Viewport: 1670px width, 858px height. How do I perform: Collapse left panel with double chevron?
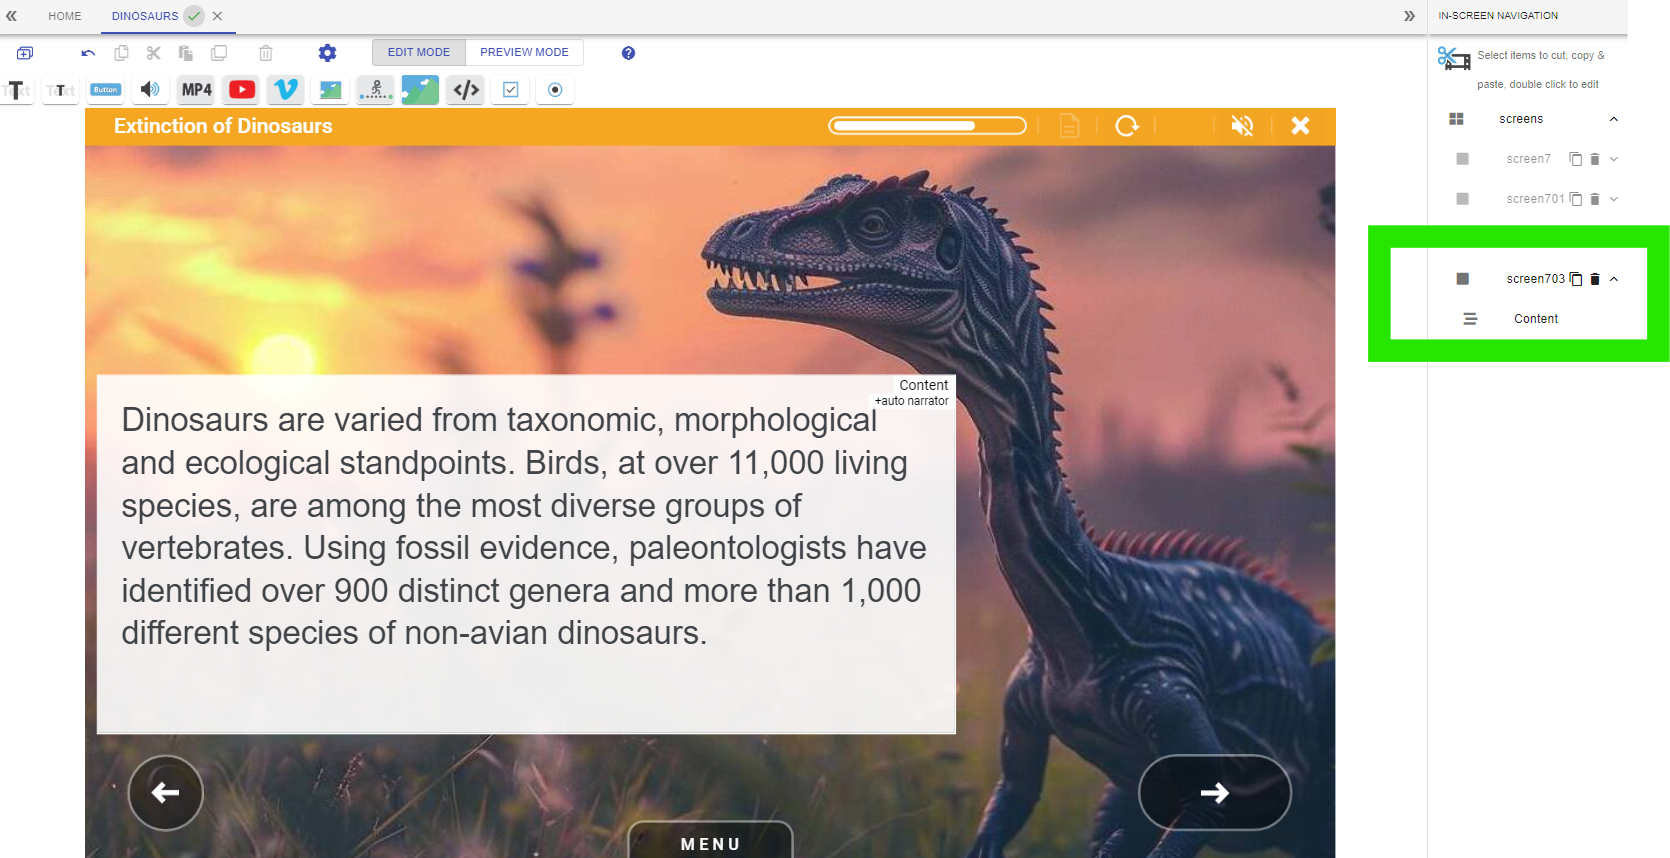(12, 16)
